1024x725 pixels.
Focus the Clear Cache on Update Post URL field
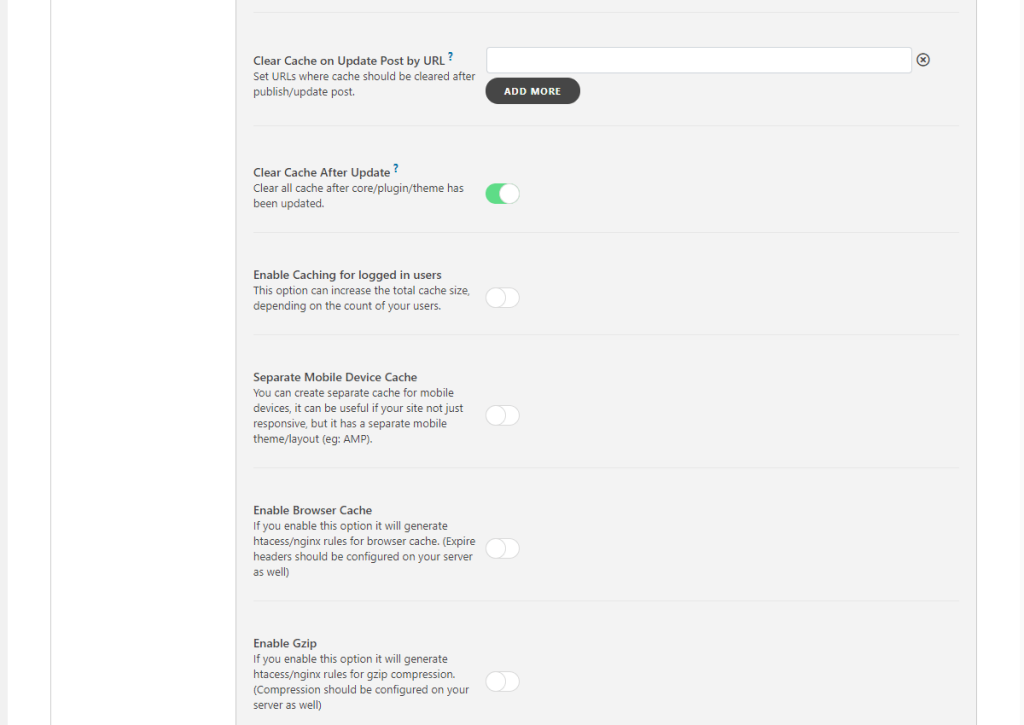click(699, 60)
